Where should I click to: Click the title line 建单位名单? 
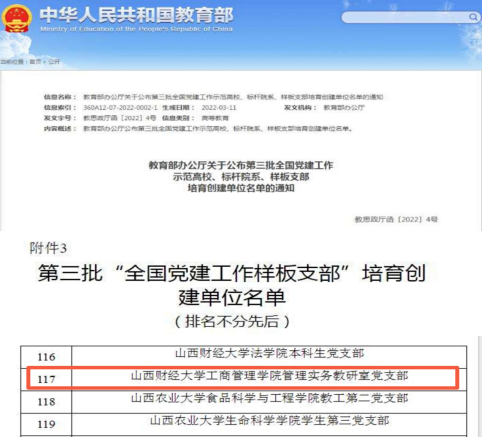[232, 298]
